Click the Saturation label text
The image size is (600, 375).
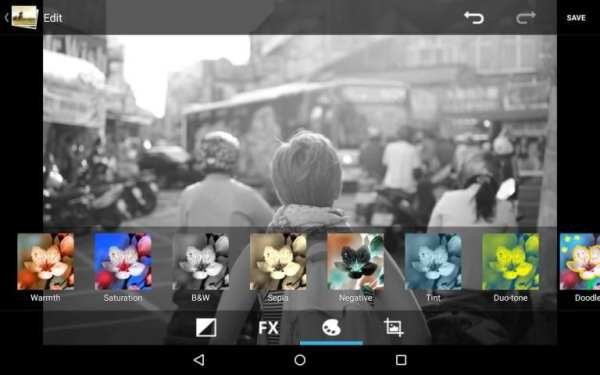pyautogui.click(x=123, y=298)
